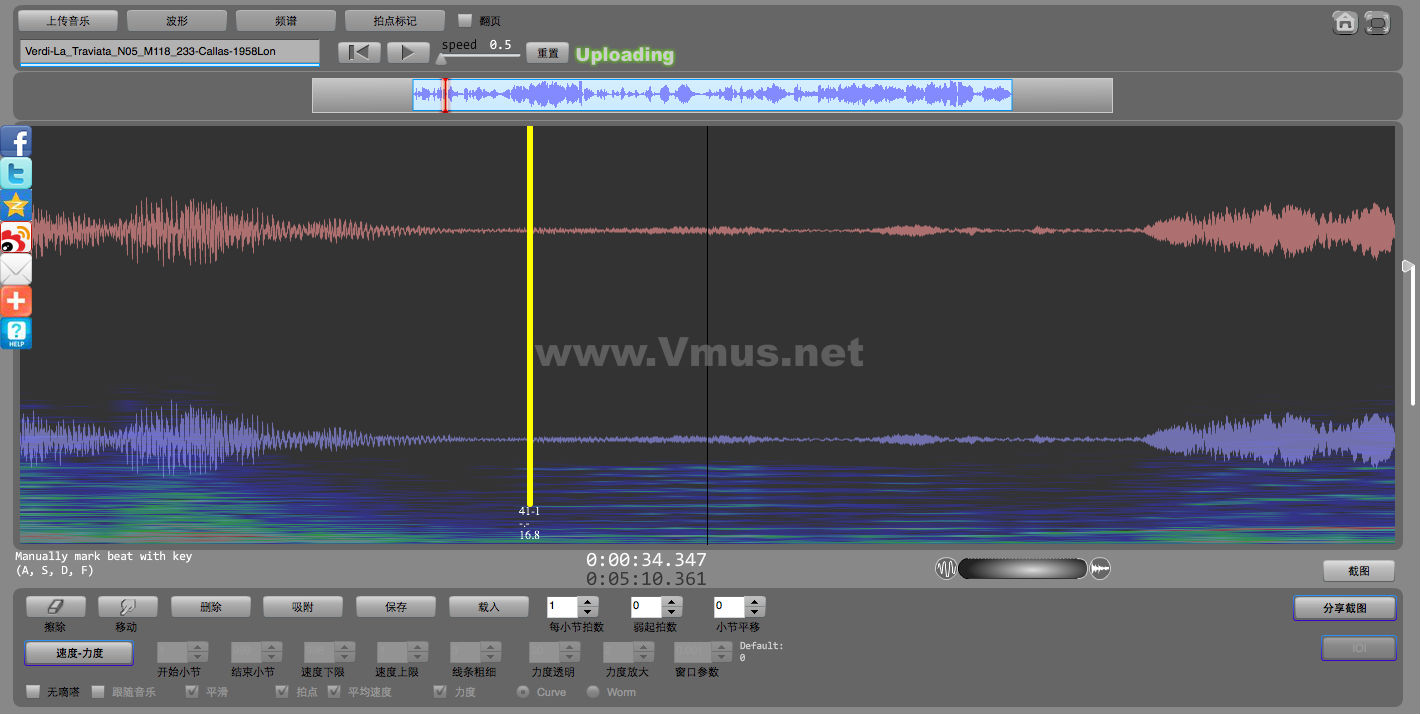The width and height of the screenshot is (1420, 714).
Task: Select the yellow beat marker 41-1
Action: pos(530,316)
